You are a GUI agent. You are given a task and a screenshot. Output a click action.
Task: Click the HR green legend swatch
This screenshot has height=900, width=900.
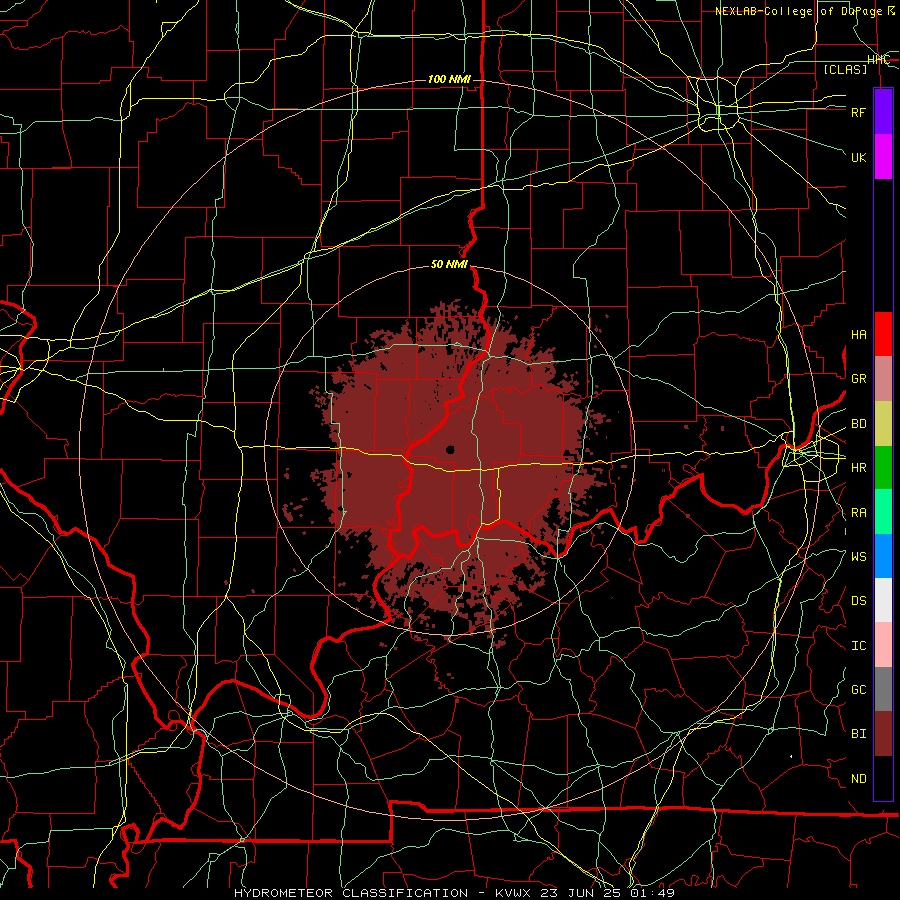(x=883, y=468)
